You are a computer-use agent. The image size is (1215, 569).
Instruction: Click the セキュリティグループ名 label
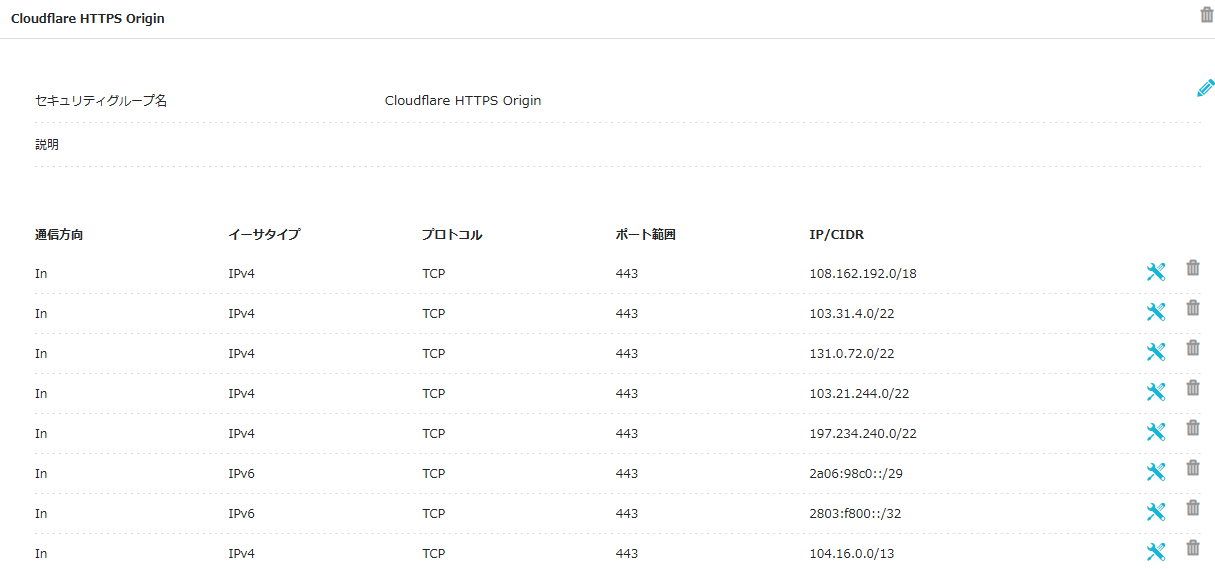[101, 101]
